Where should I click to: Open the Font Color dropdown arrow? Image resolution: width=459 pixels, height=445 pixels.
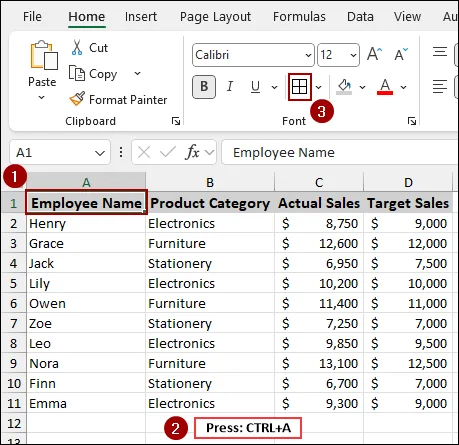pos(403,87)
